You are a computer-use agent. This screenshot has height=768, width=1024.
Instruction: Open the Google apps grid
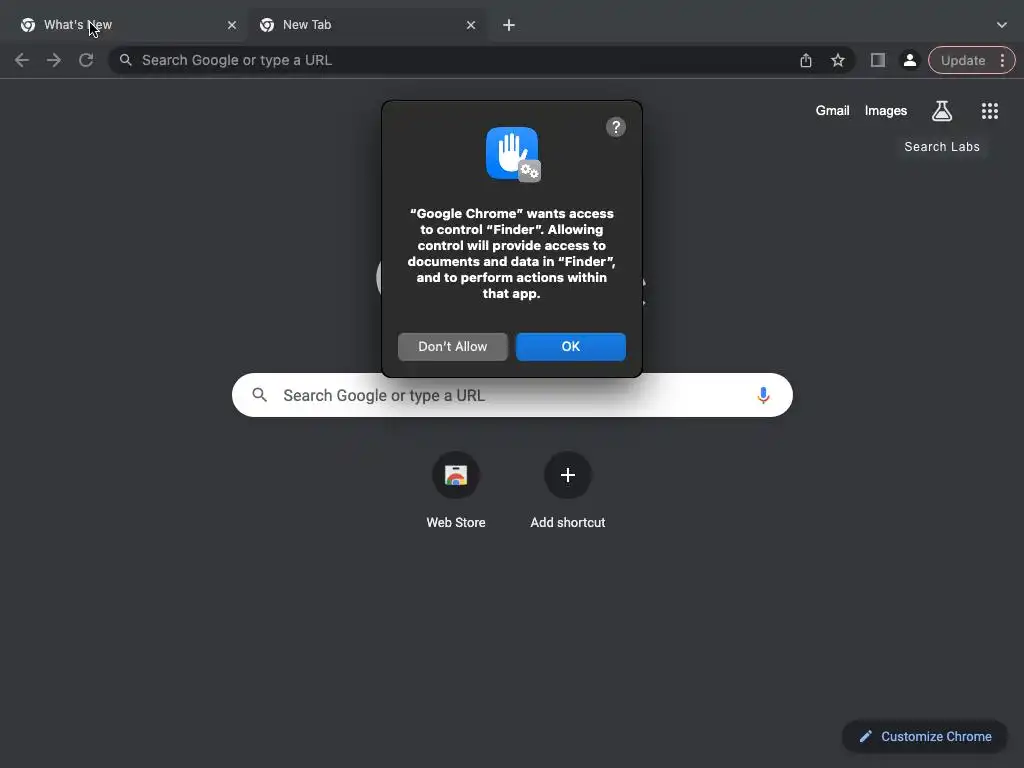pos(990,111)
